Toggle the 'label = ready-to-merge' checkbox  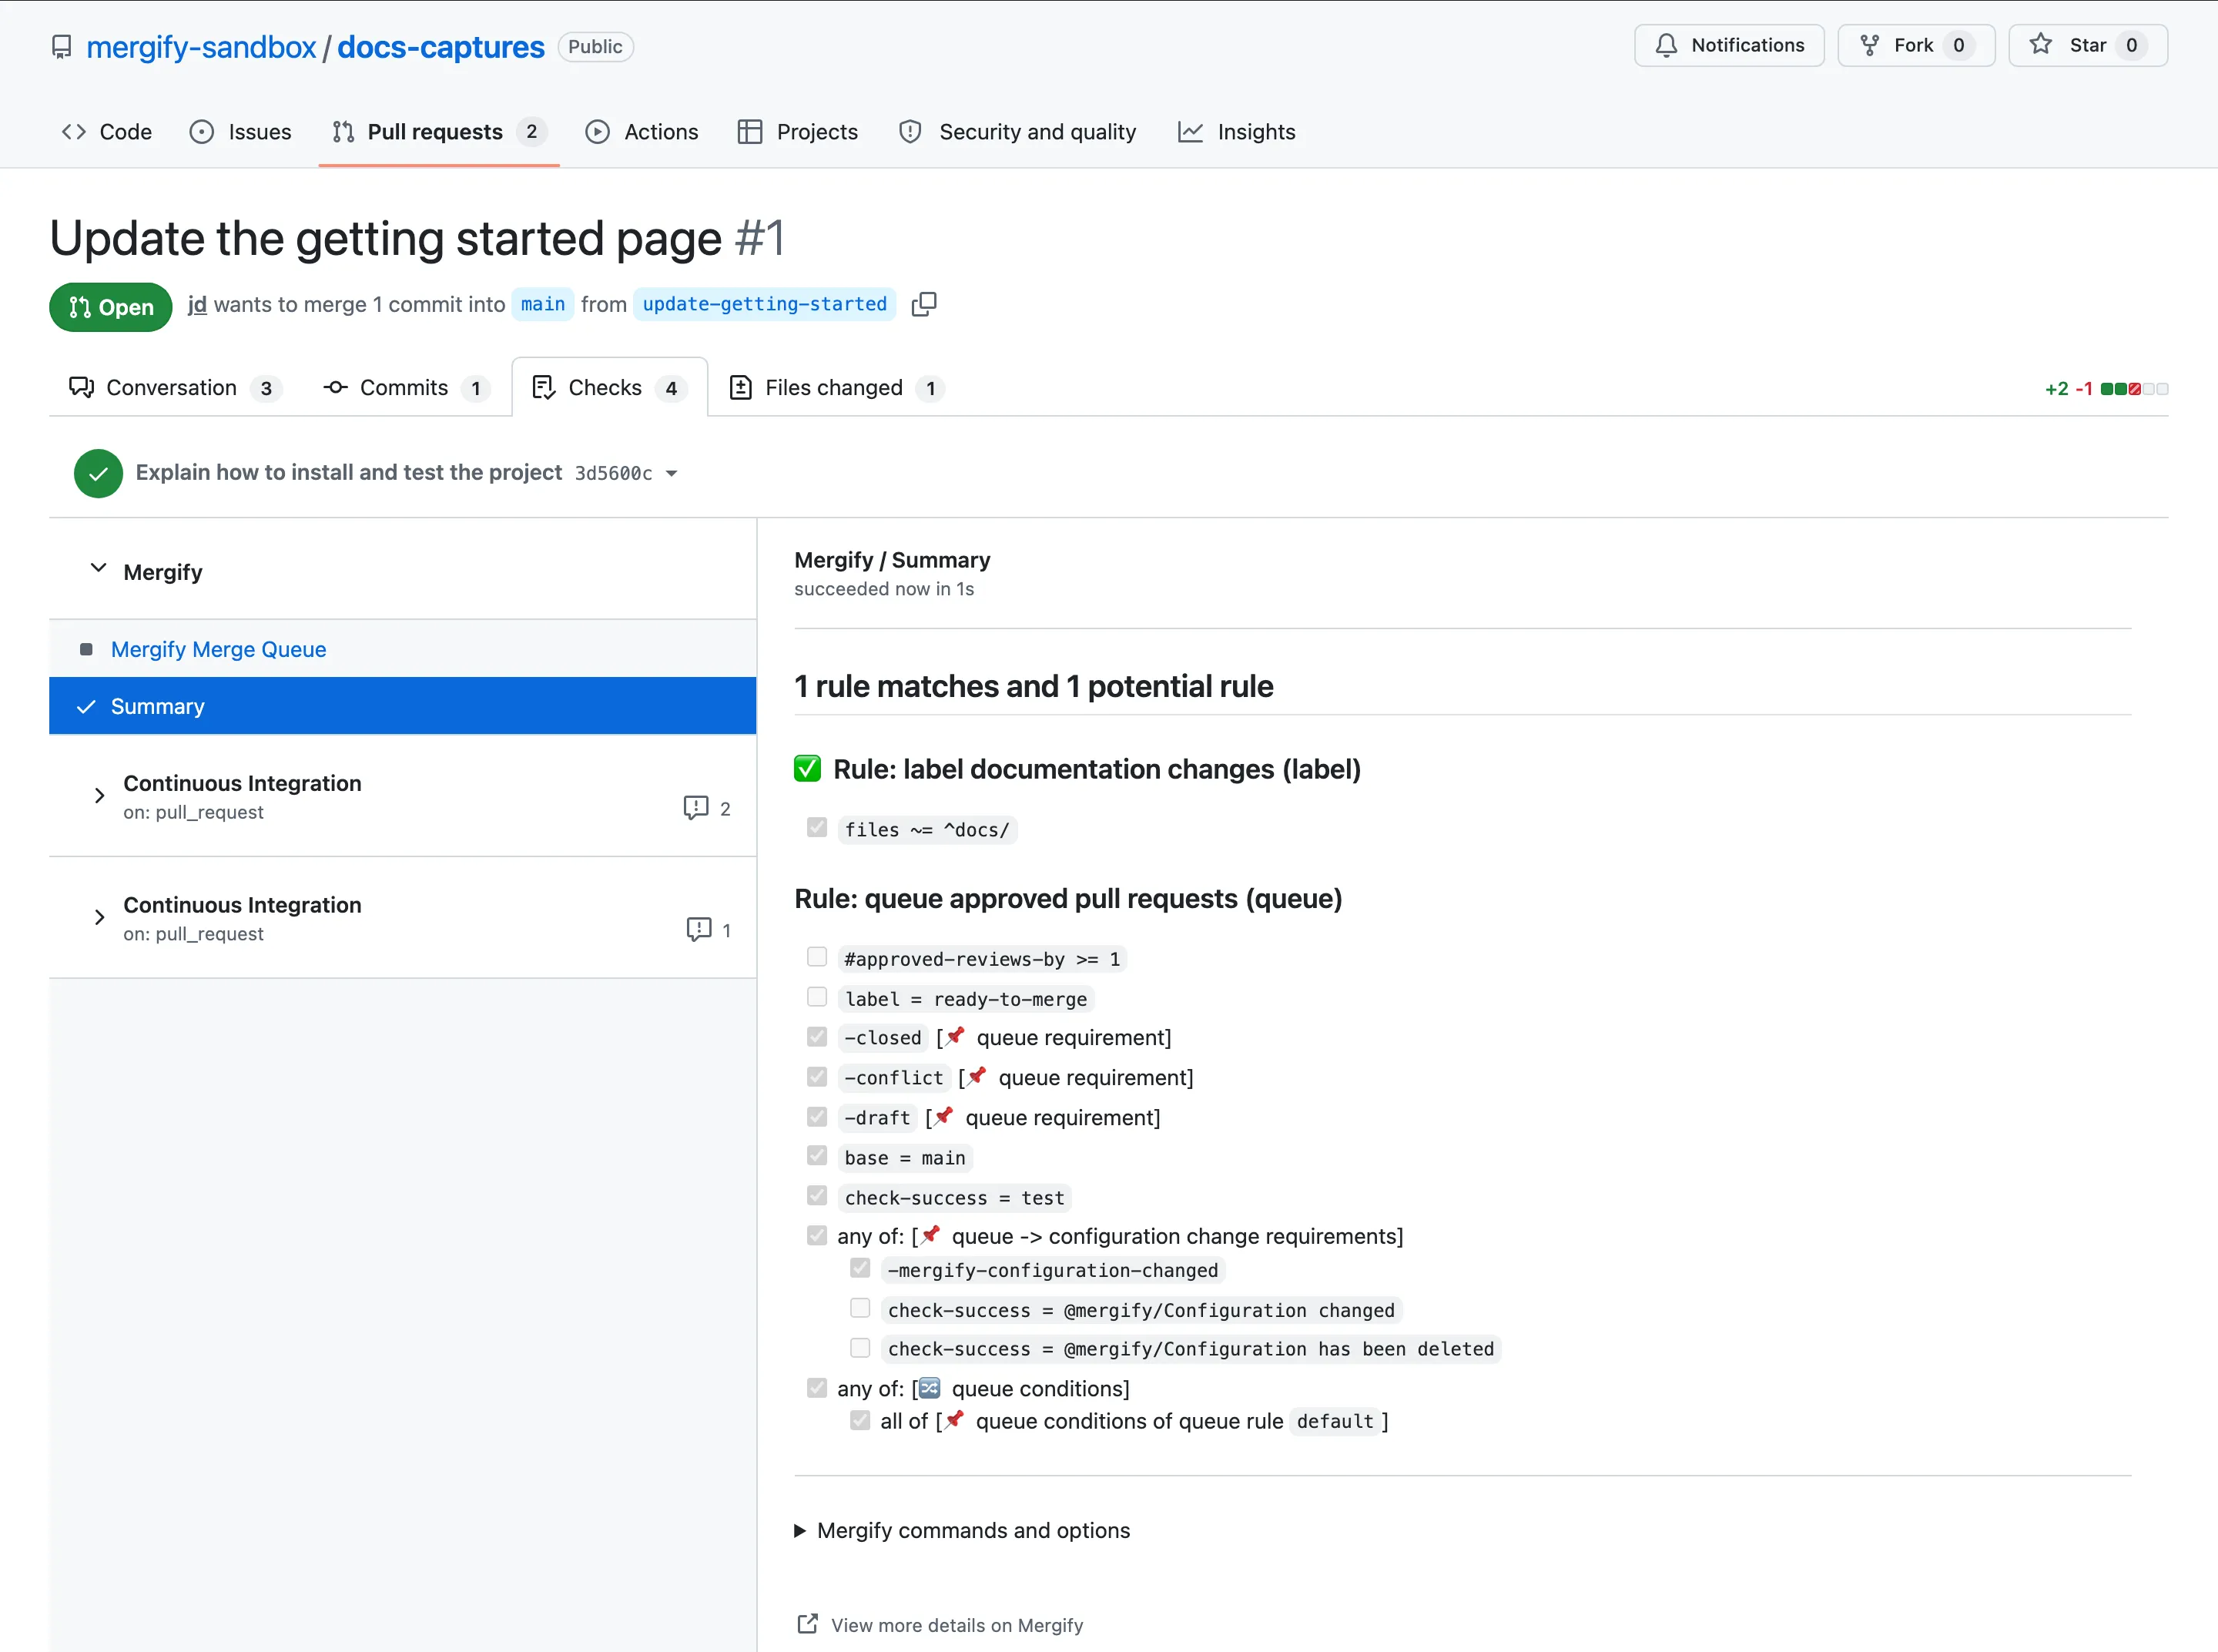817,997
